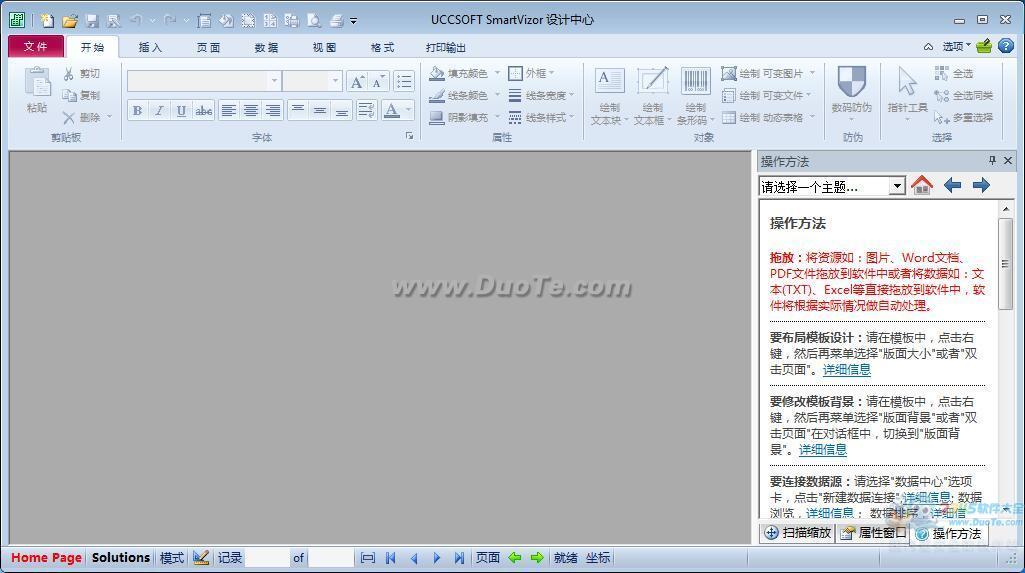Switch to the Insert (插入) tab
The width and height of the screenshot is (1025, 573).
coord(150,47)
